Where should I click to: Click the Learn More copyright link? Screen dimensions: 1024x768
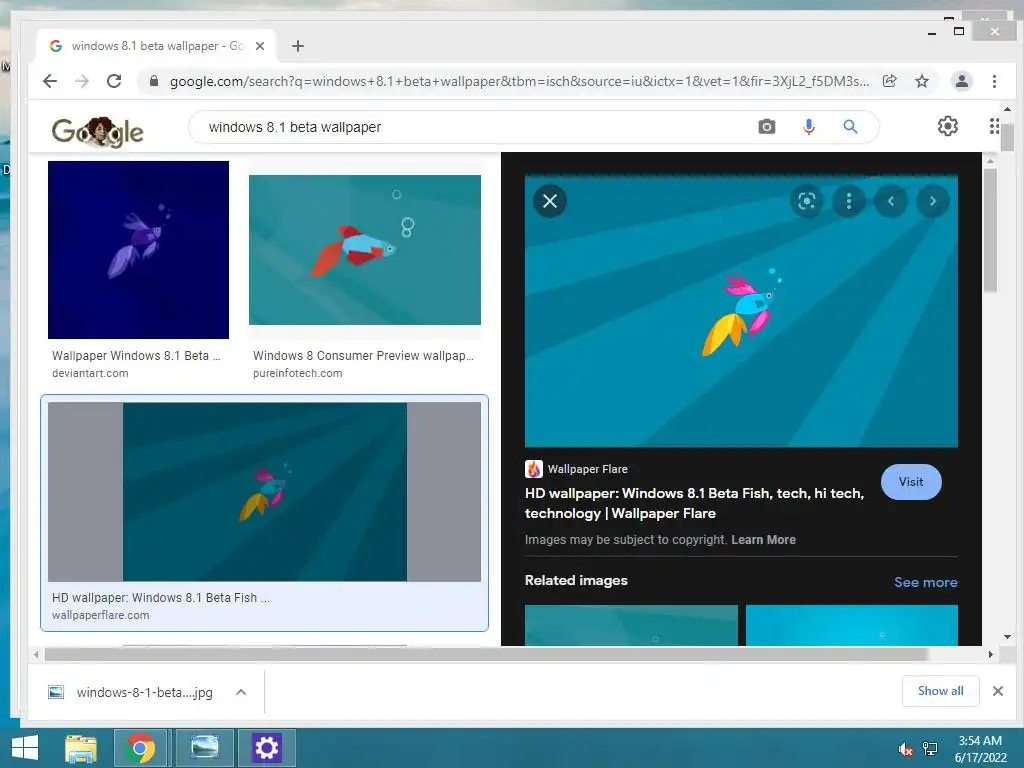pos(763,539)
